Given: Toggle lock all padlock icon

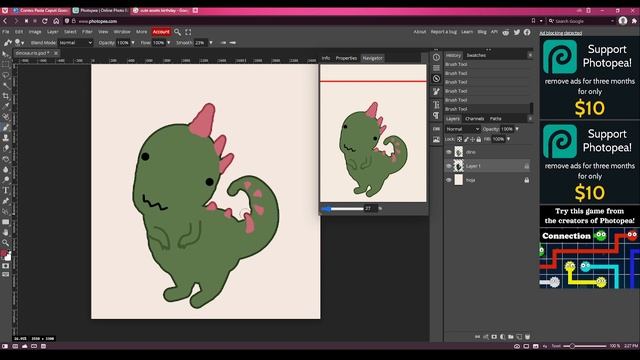Looking at the screenshot, I should click(478, 139).
